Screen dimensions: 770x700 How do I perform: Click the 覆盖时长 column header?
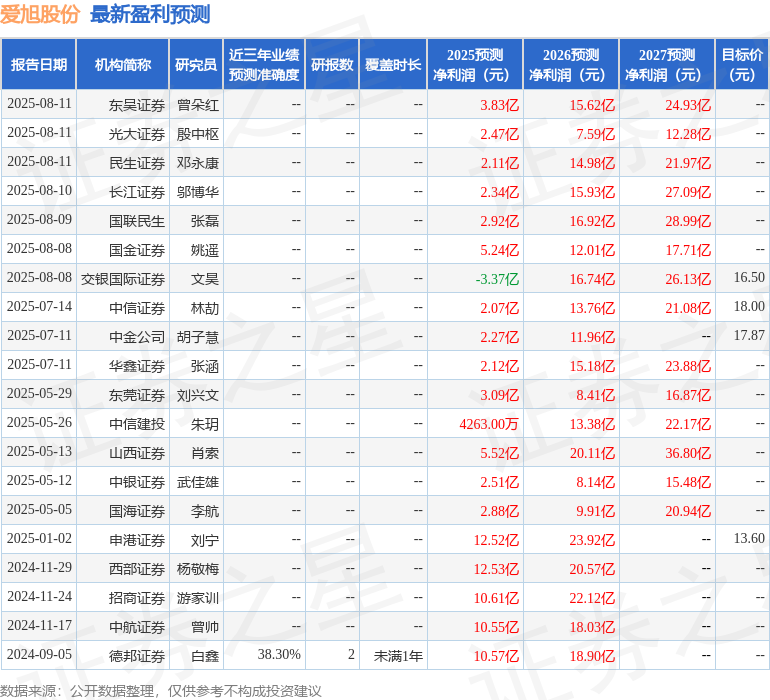(x=393, y=64)
